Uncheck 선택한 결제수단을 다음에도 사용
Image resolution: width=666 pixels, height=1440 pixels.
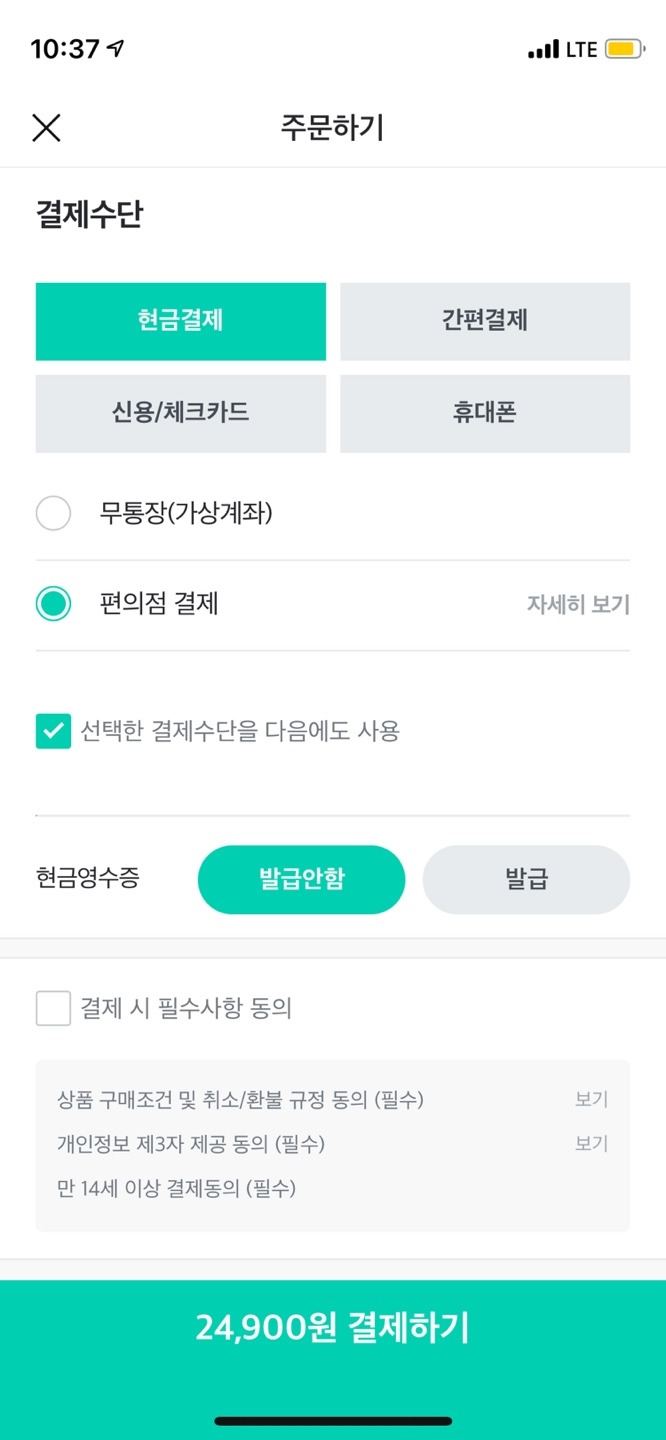point(53,732)
